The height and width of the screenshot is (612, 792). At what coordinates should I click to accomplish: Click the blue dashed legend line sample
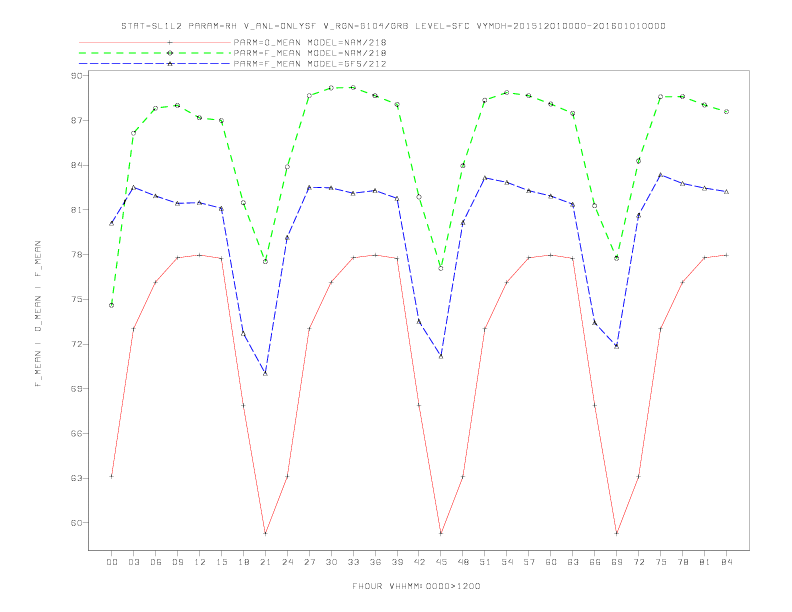pos(155,64)
